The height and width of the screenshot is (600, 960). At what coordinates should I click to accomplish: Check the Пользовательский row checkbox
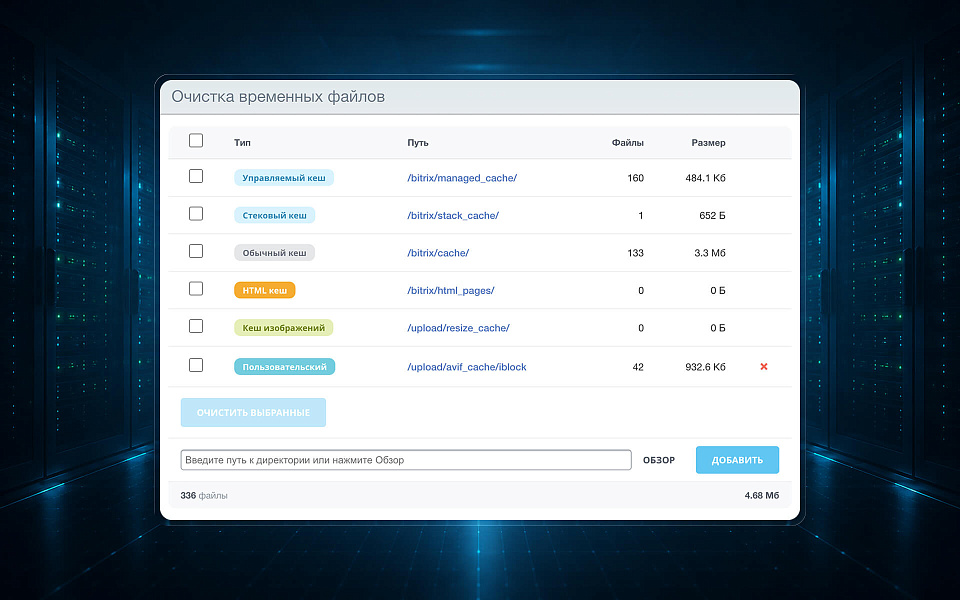[196, 365]
